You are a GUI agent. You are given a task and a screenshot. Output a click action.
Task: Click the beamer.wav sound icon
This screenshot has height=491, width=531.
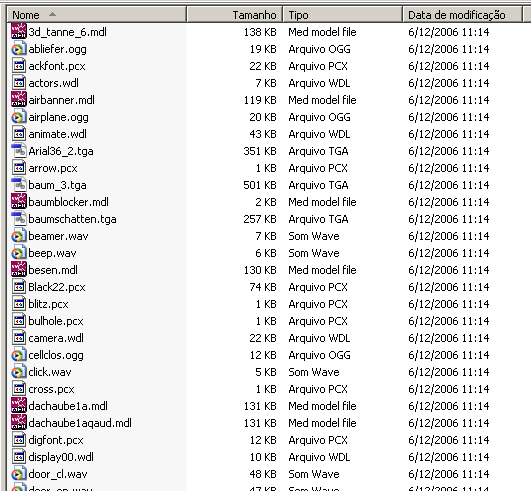(x=19, y=236)
